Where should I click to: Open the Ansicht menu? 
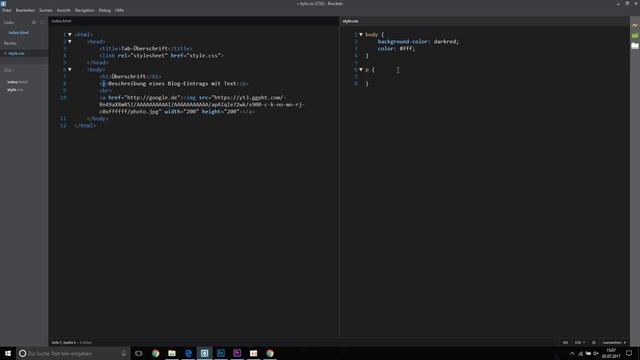pos(63,10)
